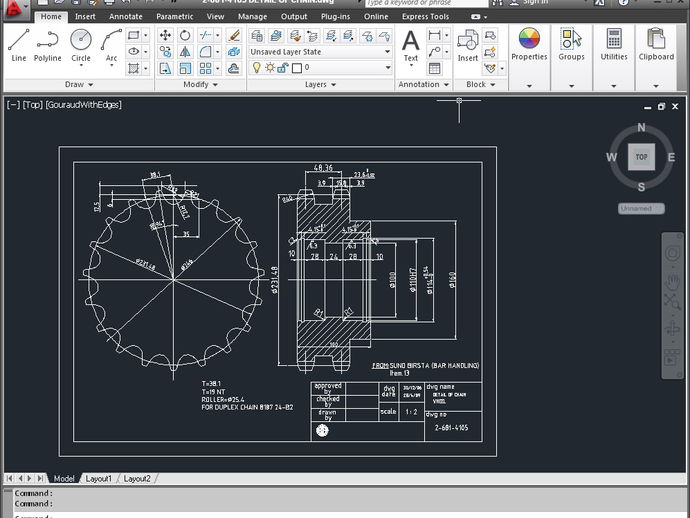690x518 pixels.
Task: Expand the Modify panel
Action: 201,84
